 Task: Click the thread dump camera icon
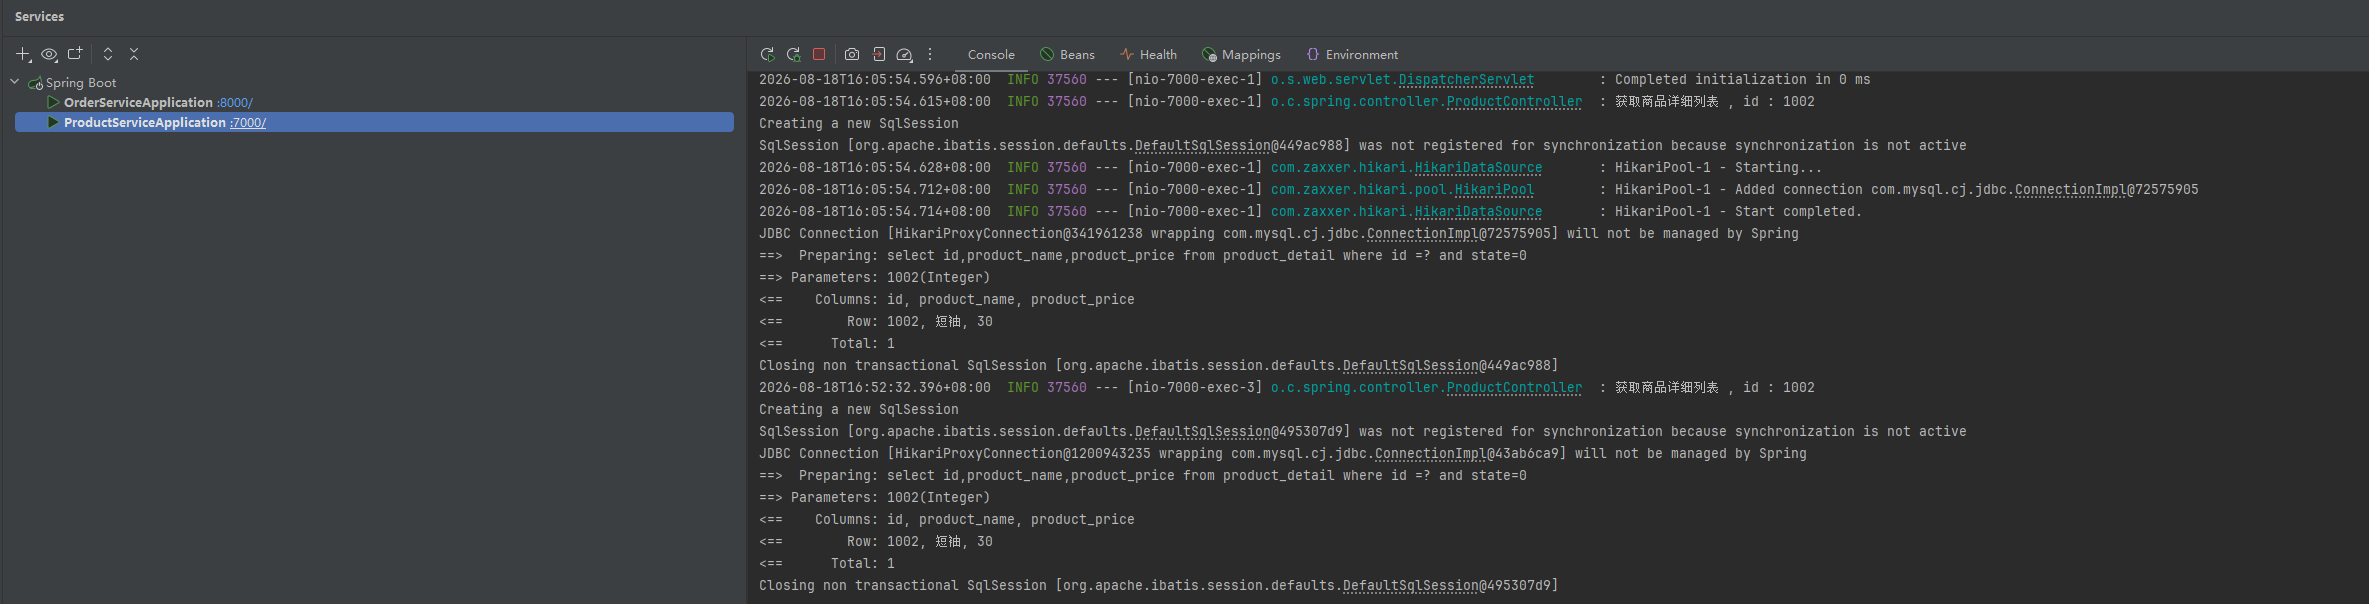(852, 54)
